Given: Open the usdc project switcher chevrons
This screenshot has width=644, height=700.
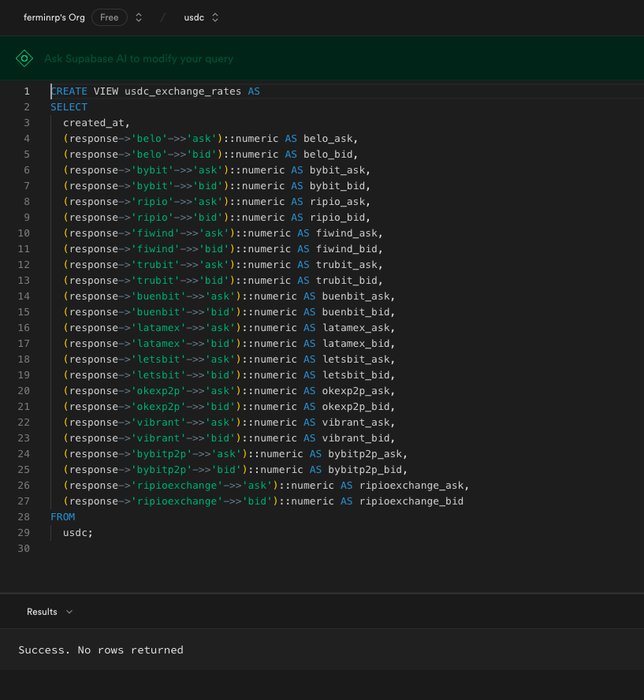Looking at the screenshot, I should (215, 17).
